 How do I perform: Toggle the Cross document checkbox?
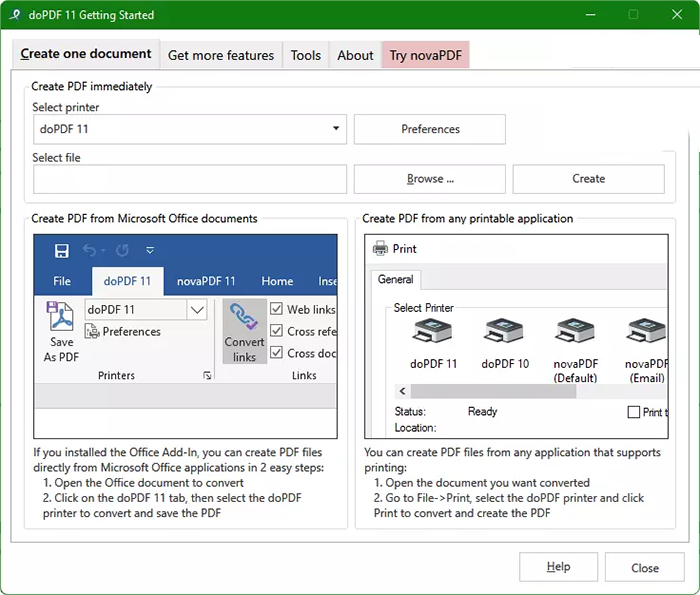(x=276, y=353)
